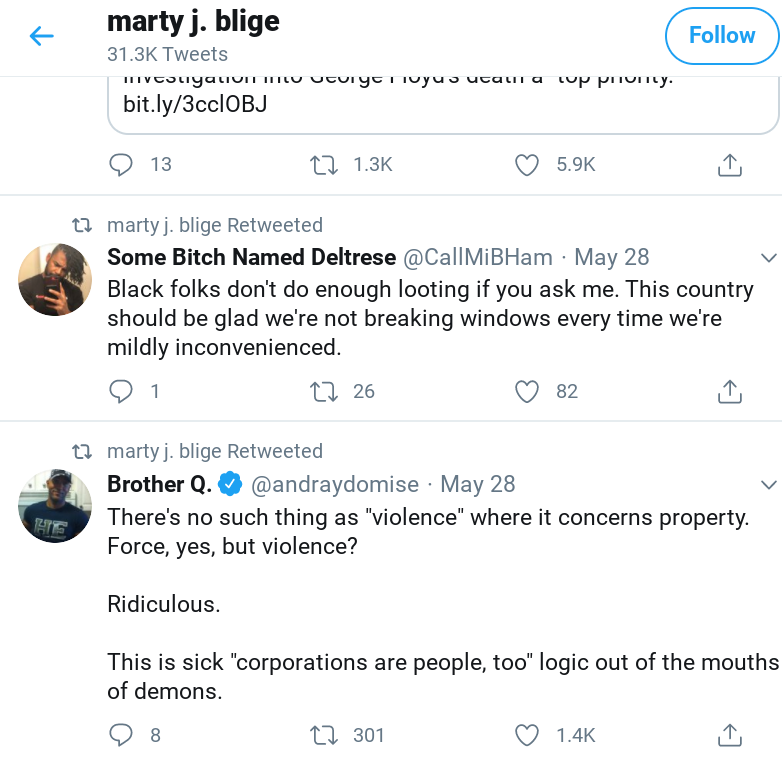Image resolution: width=782 pixels, height=762 pixels.
Task: Go back using the arrow icon
Action: click(x=41, y=37)
